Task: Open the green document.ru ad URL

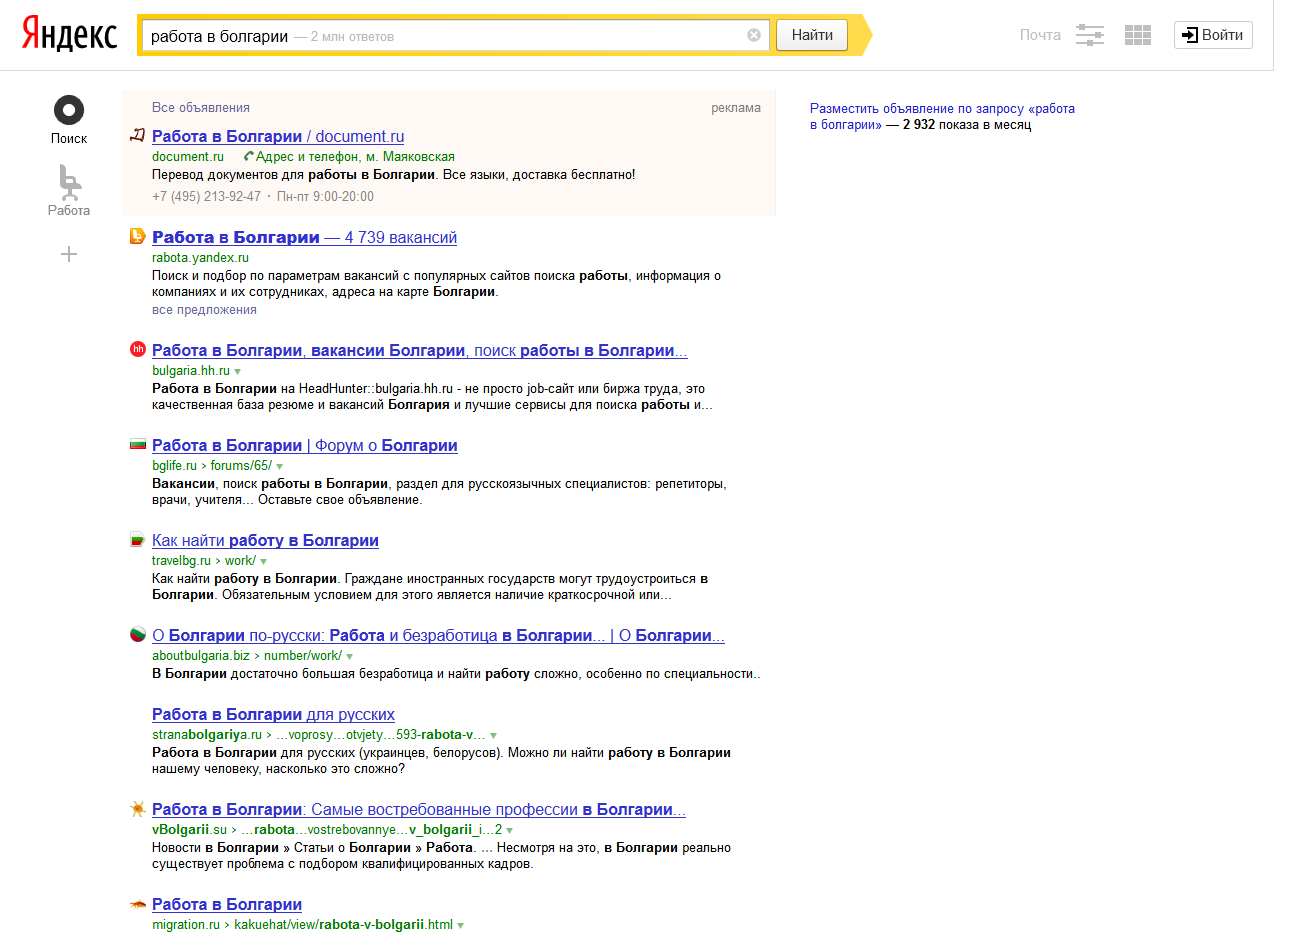Action: click(188, 156)
